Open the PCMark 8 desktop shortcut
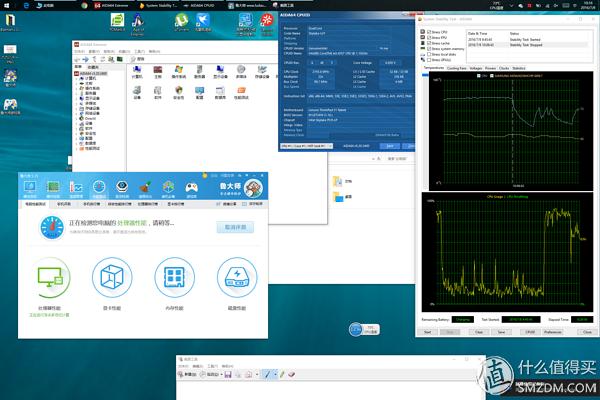The width and height of the screenshot is (600, 400). 117,20
